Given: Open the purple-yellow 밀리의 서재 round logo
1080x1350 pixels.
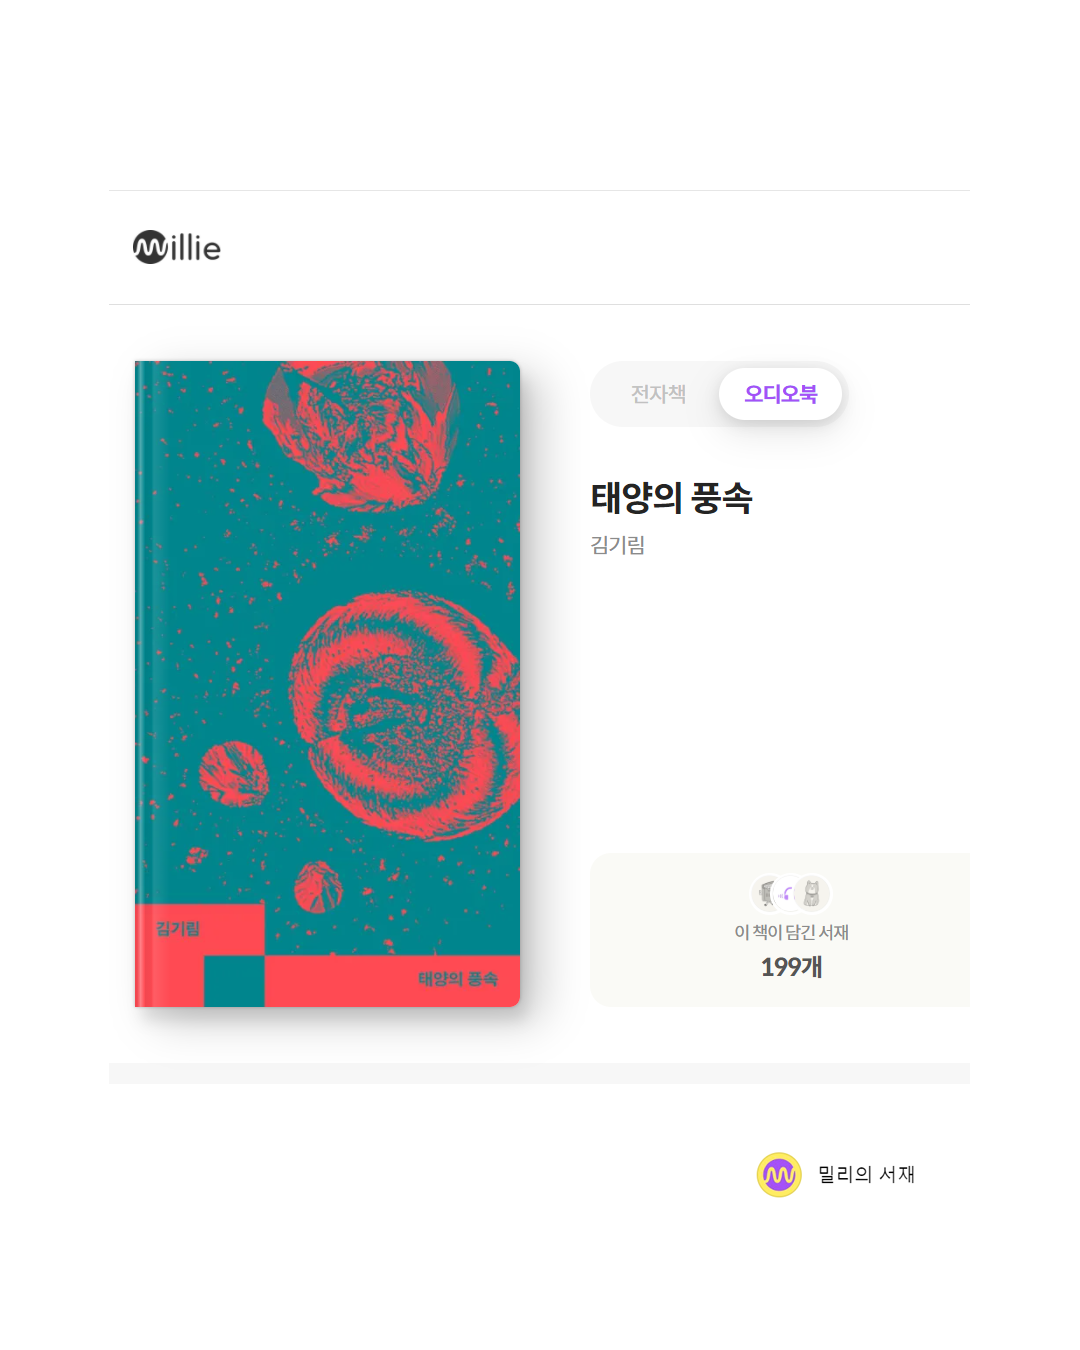Looking at the screenshot, I should [779, 1175].
